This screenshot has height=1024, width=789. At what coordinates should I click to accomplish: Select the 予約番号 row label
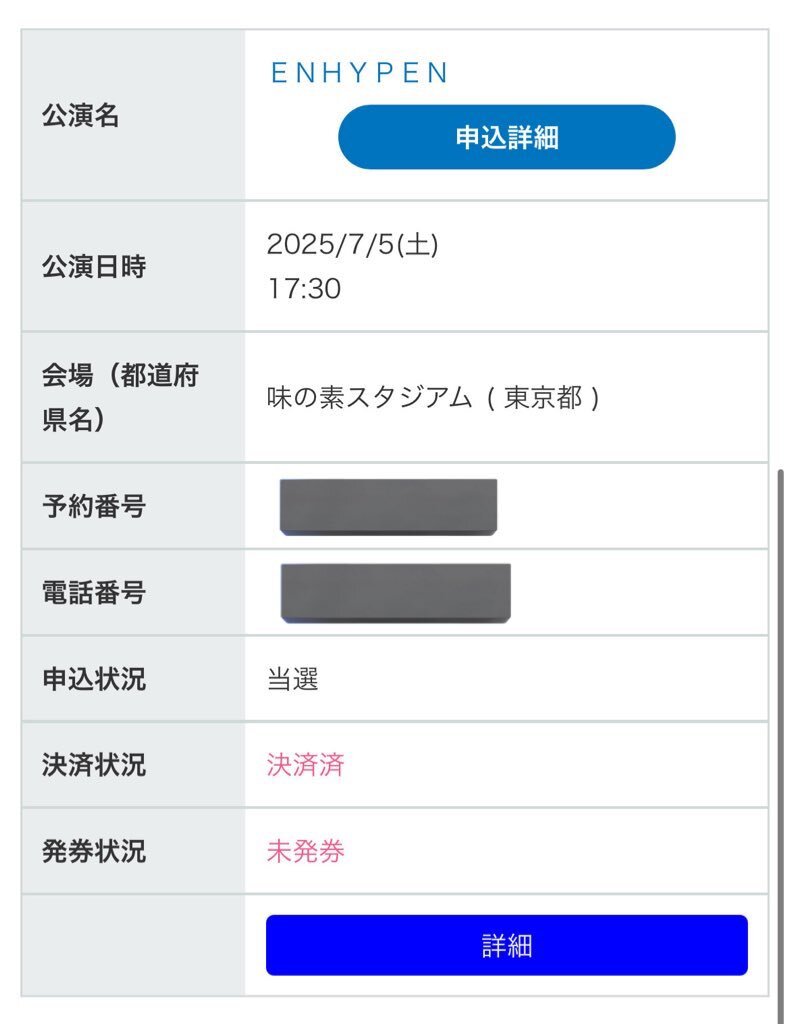point(93,506)
